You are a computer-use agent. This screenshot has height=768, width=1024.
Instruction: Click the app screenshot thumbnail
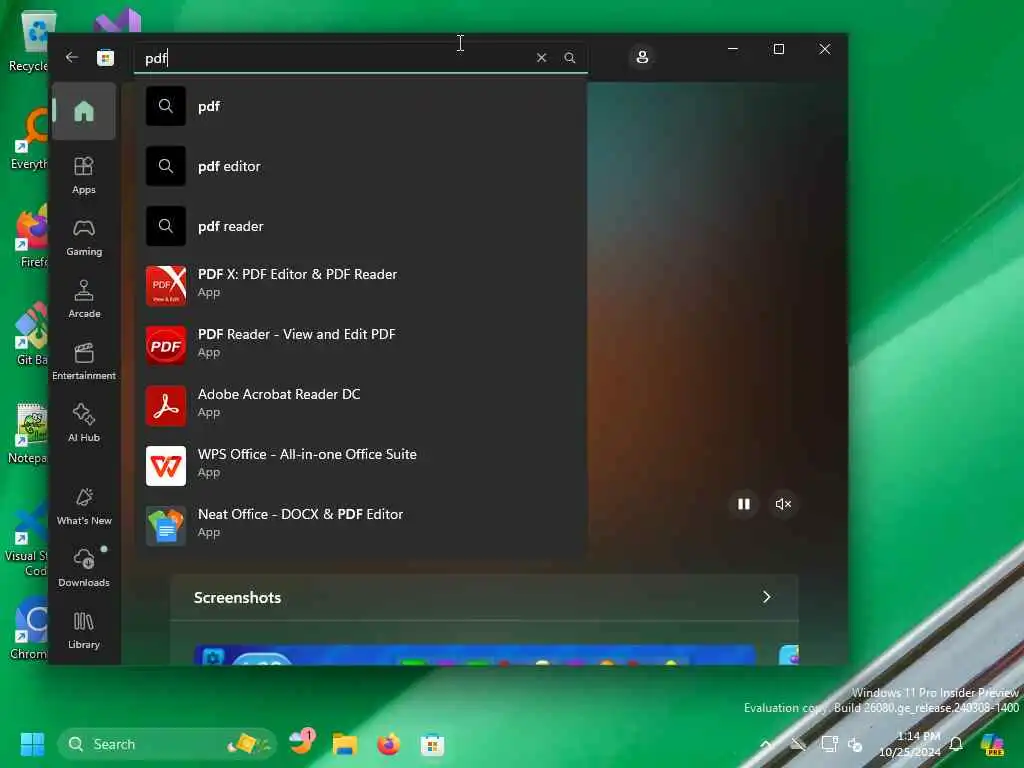[x=475, y=654]
